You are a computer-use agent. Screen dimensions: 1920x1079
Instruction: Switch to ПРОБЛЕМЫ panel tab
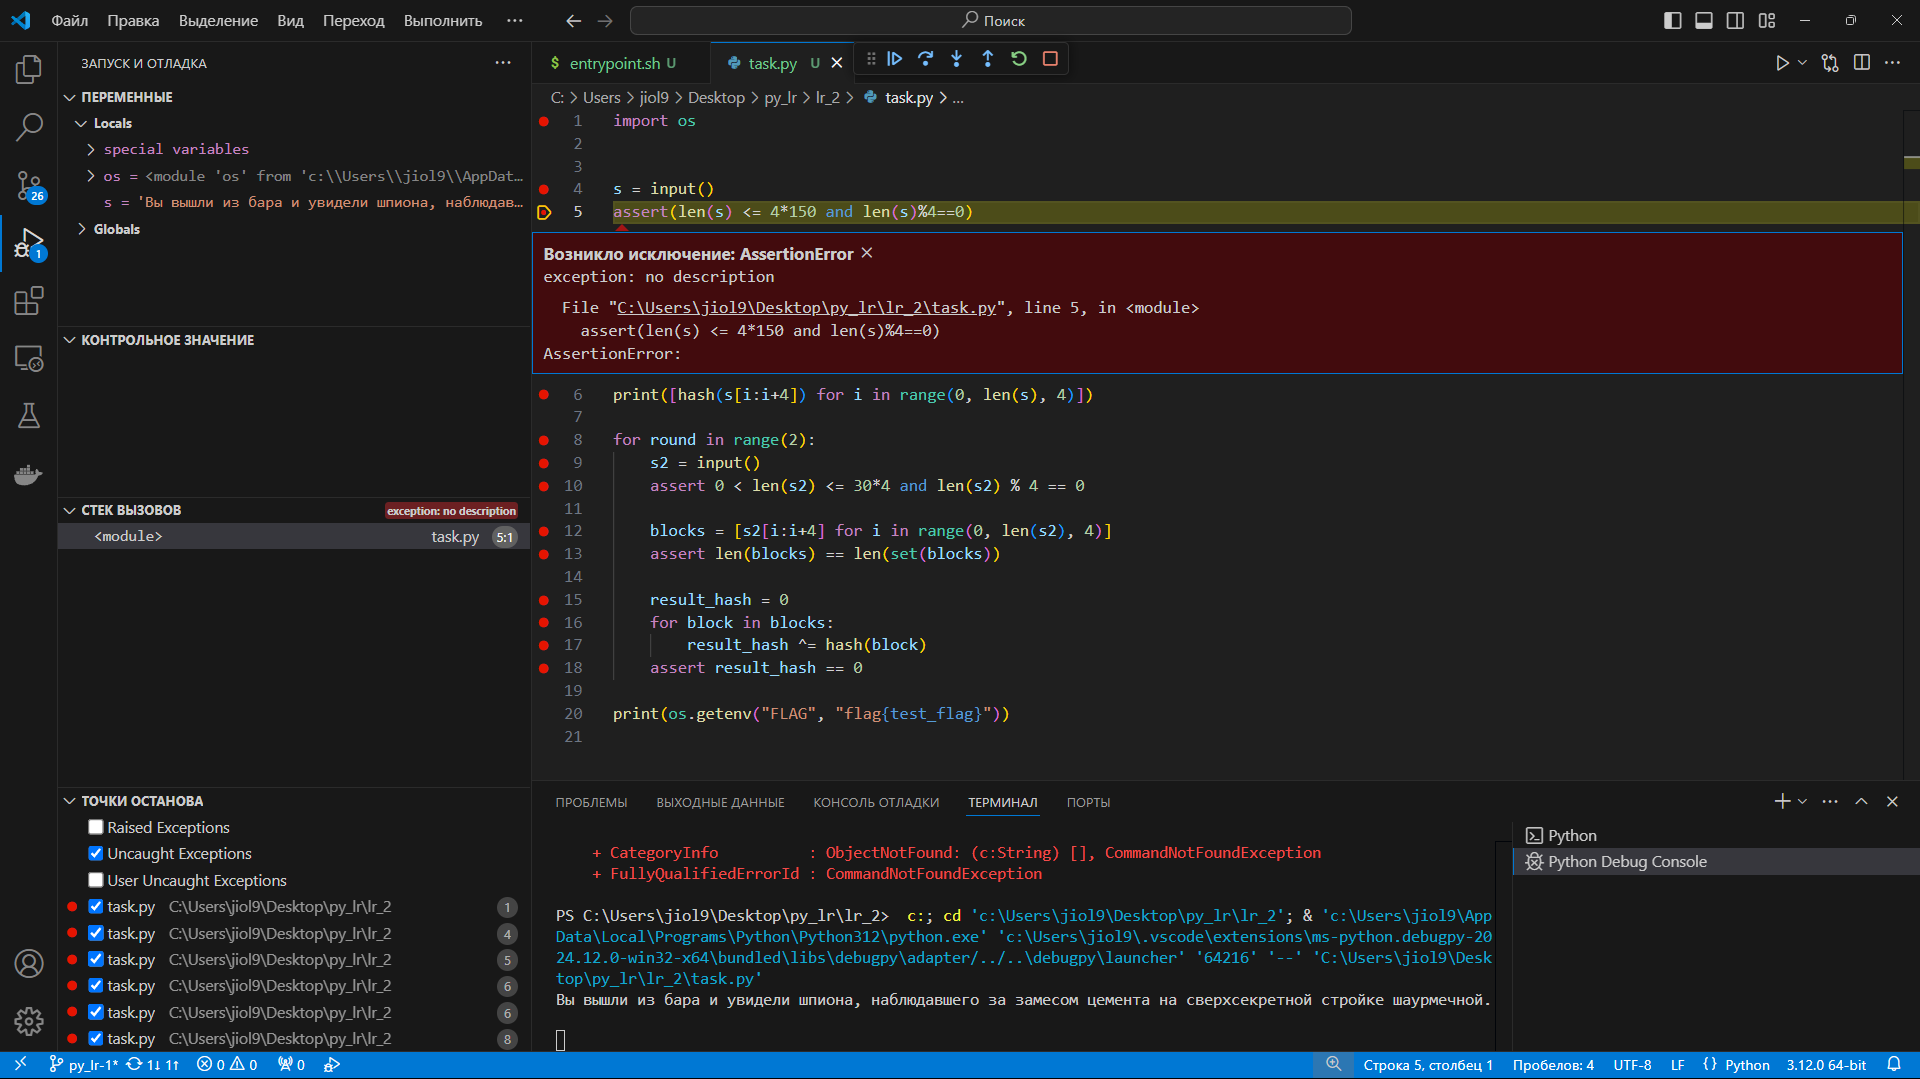pyautogui.click(x=591, y=803)
